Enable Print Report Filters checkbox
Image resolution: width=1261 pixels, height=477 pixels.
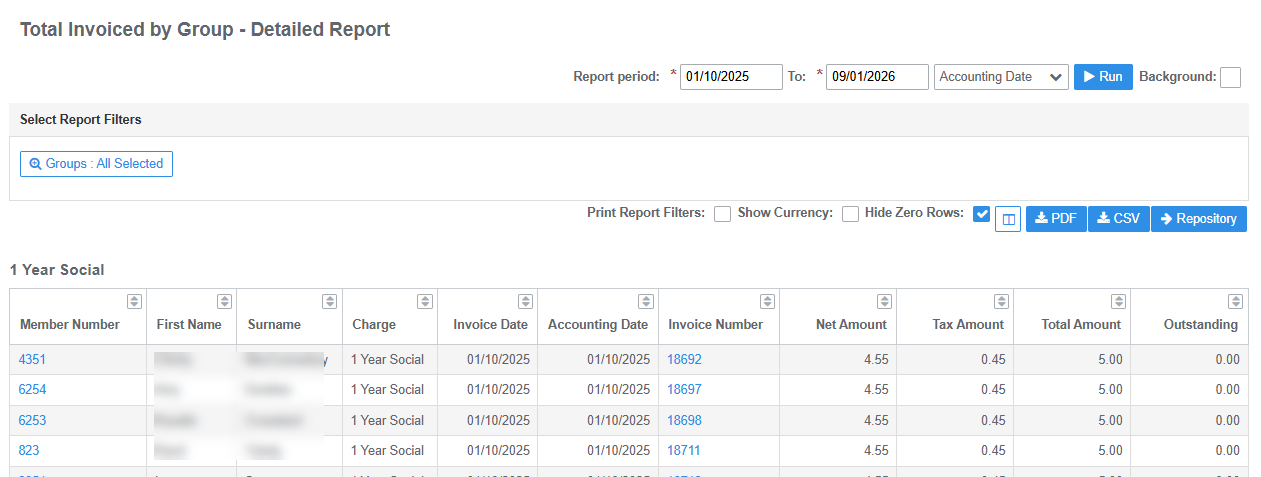pyautogui.click(x=722, y=214)
